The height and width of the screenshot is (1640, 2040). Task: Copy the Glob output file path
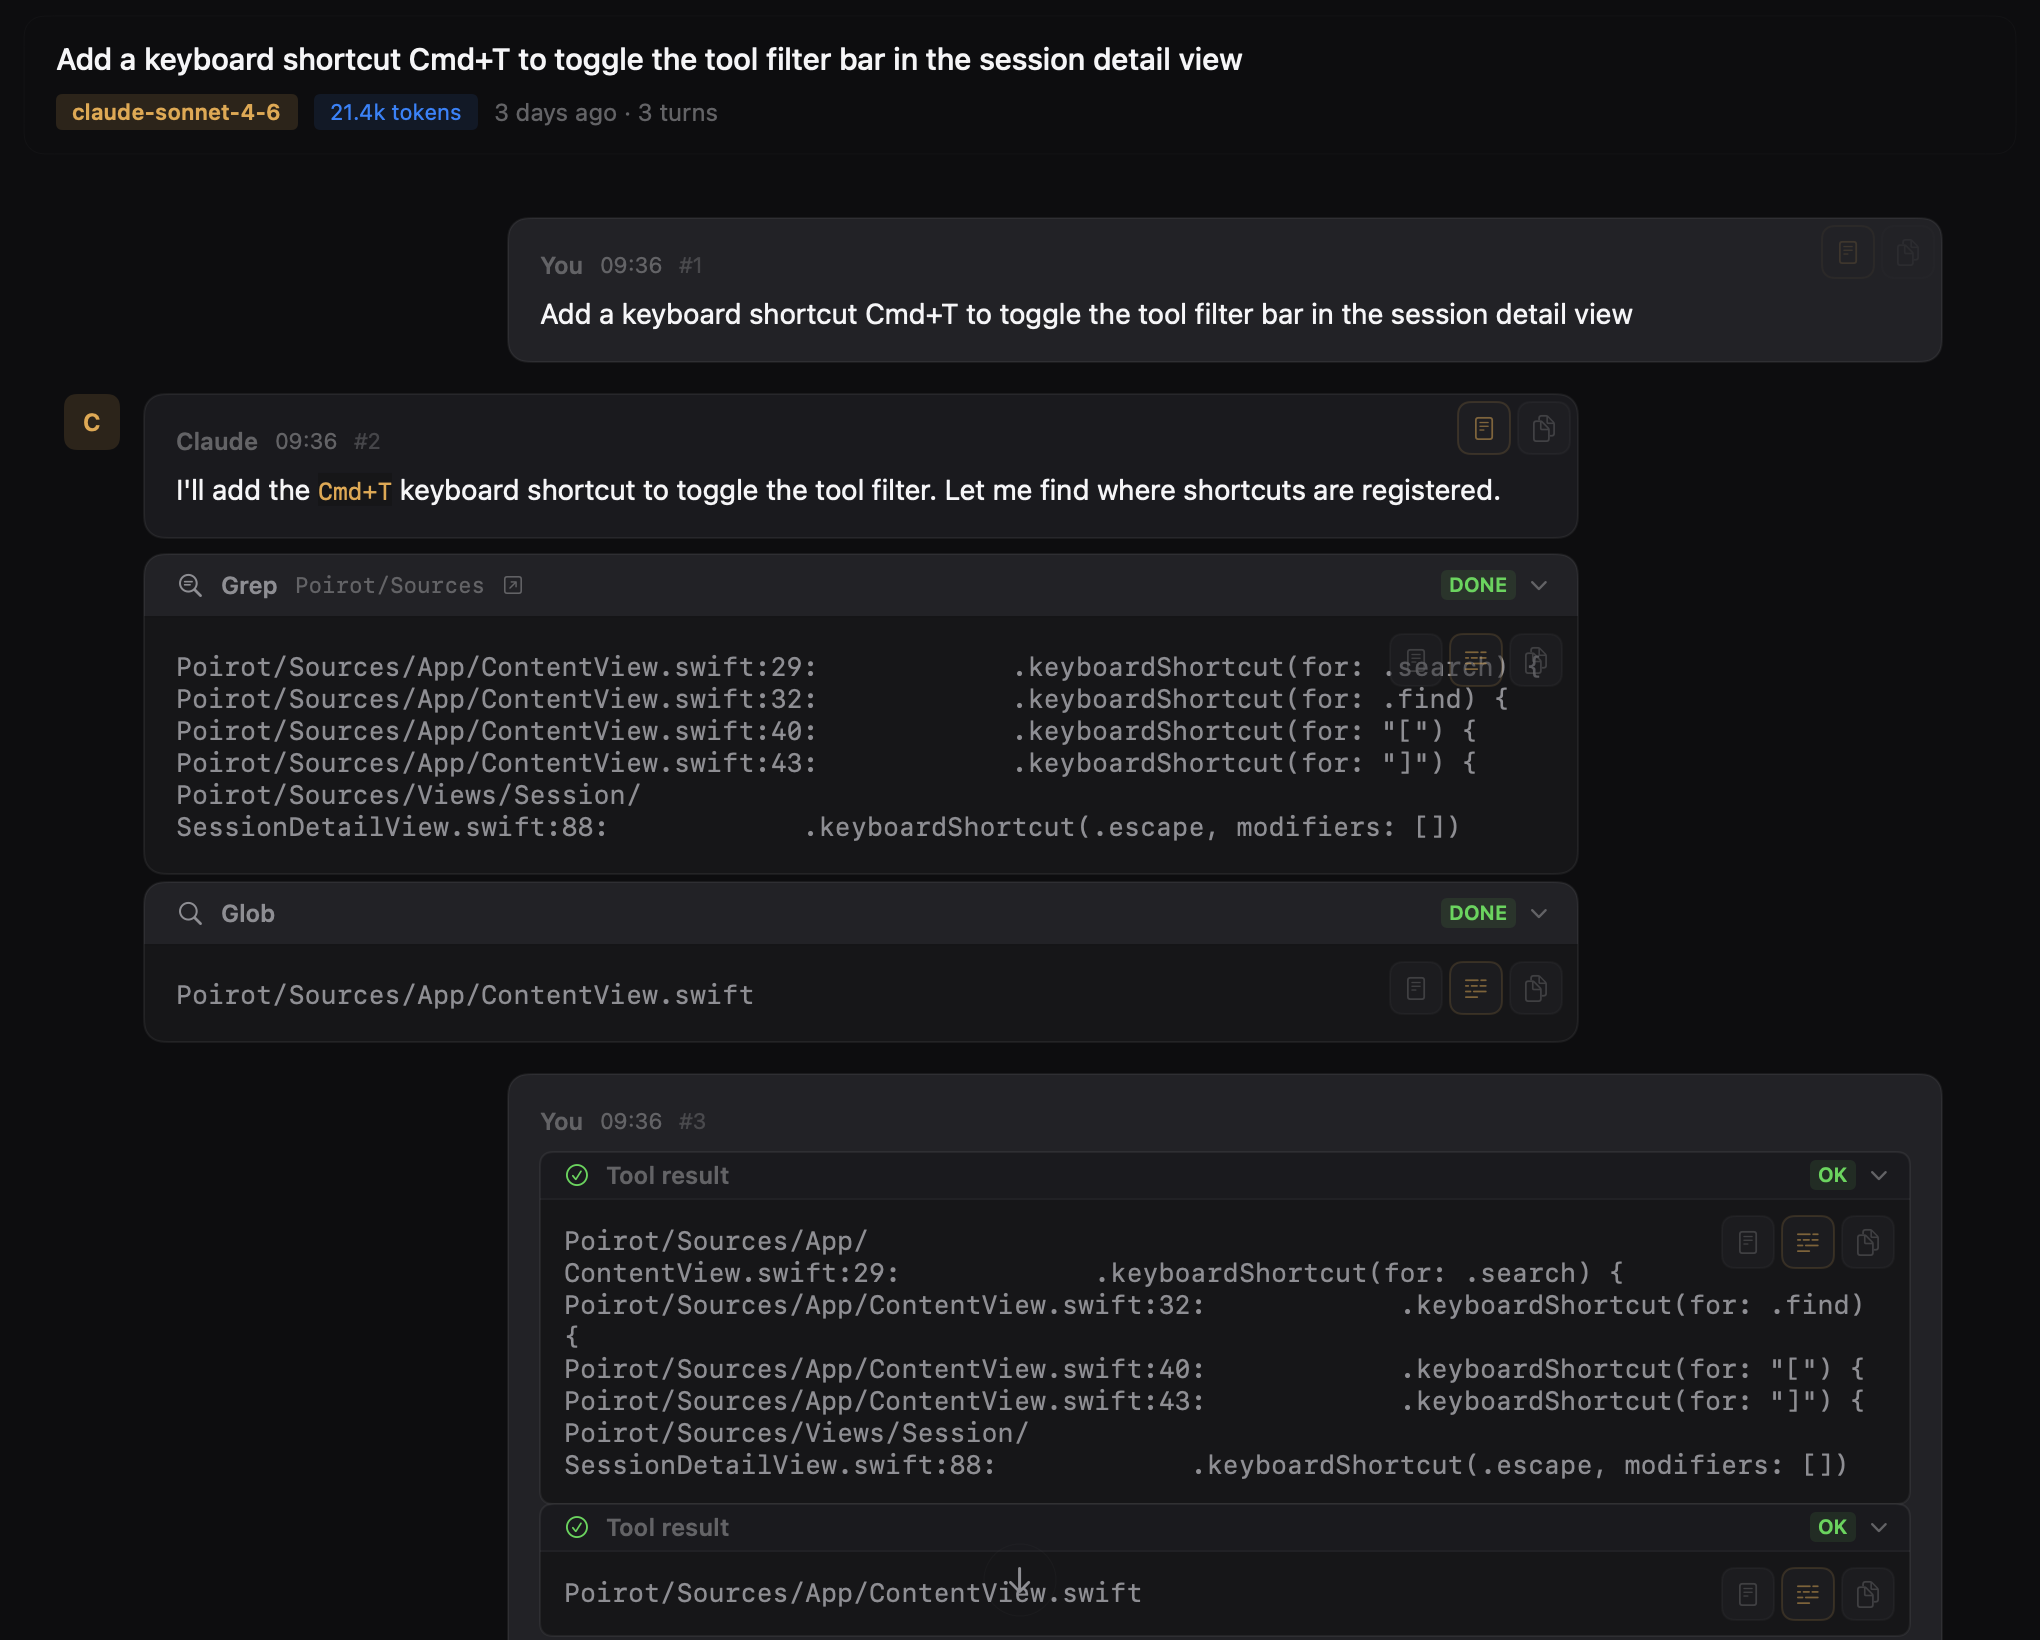[x=1536, y=988]
